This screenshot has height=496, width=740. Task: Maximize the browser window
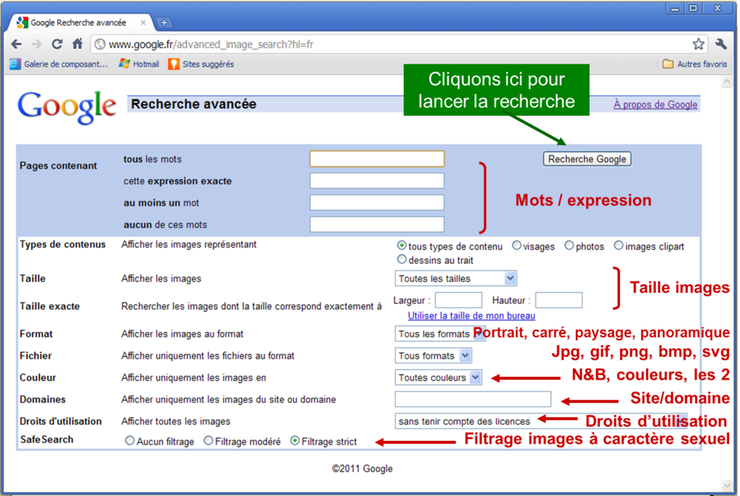(693, 8)
